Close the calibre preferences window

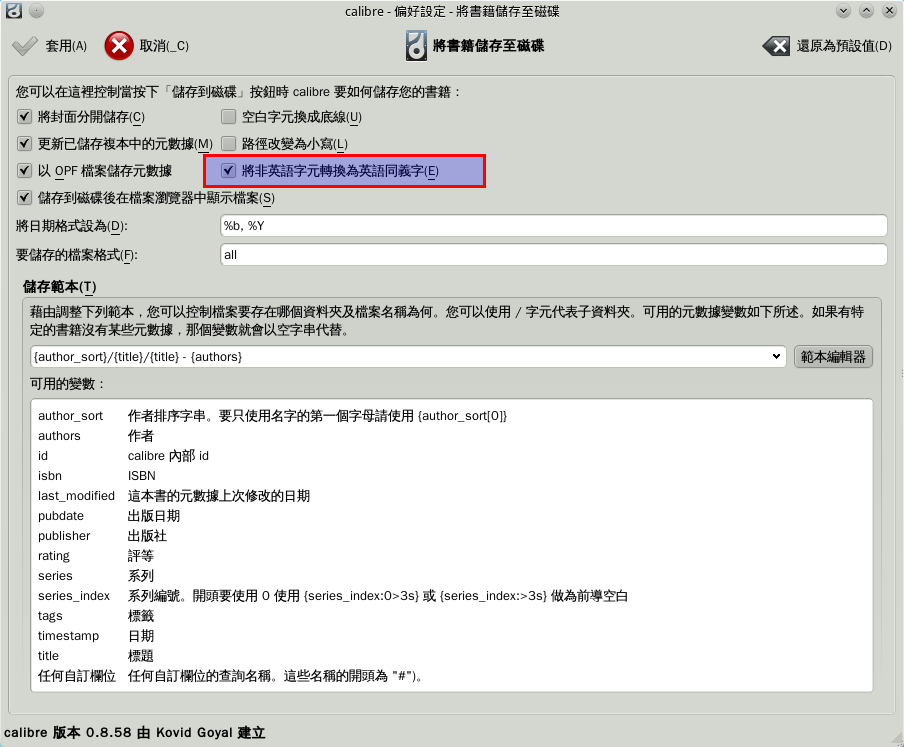pyautogui.click(x=889, y=10)
